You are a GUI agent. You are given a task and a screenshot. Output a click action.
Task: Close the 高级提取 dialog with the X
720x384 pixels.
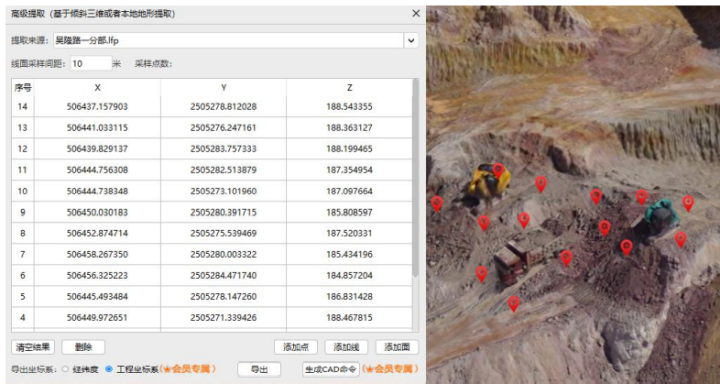pyautogui.click(x=416, y=13)
